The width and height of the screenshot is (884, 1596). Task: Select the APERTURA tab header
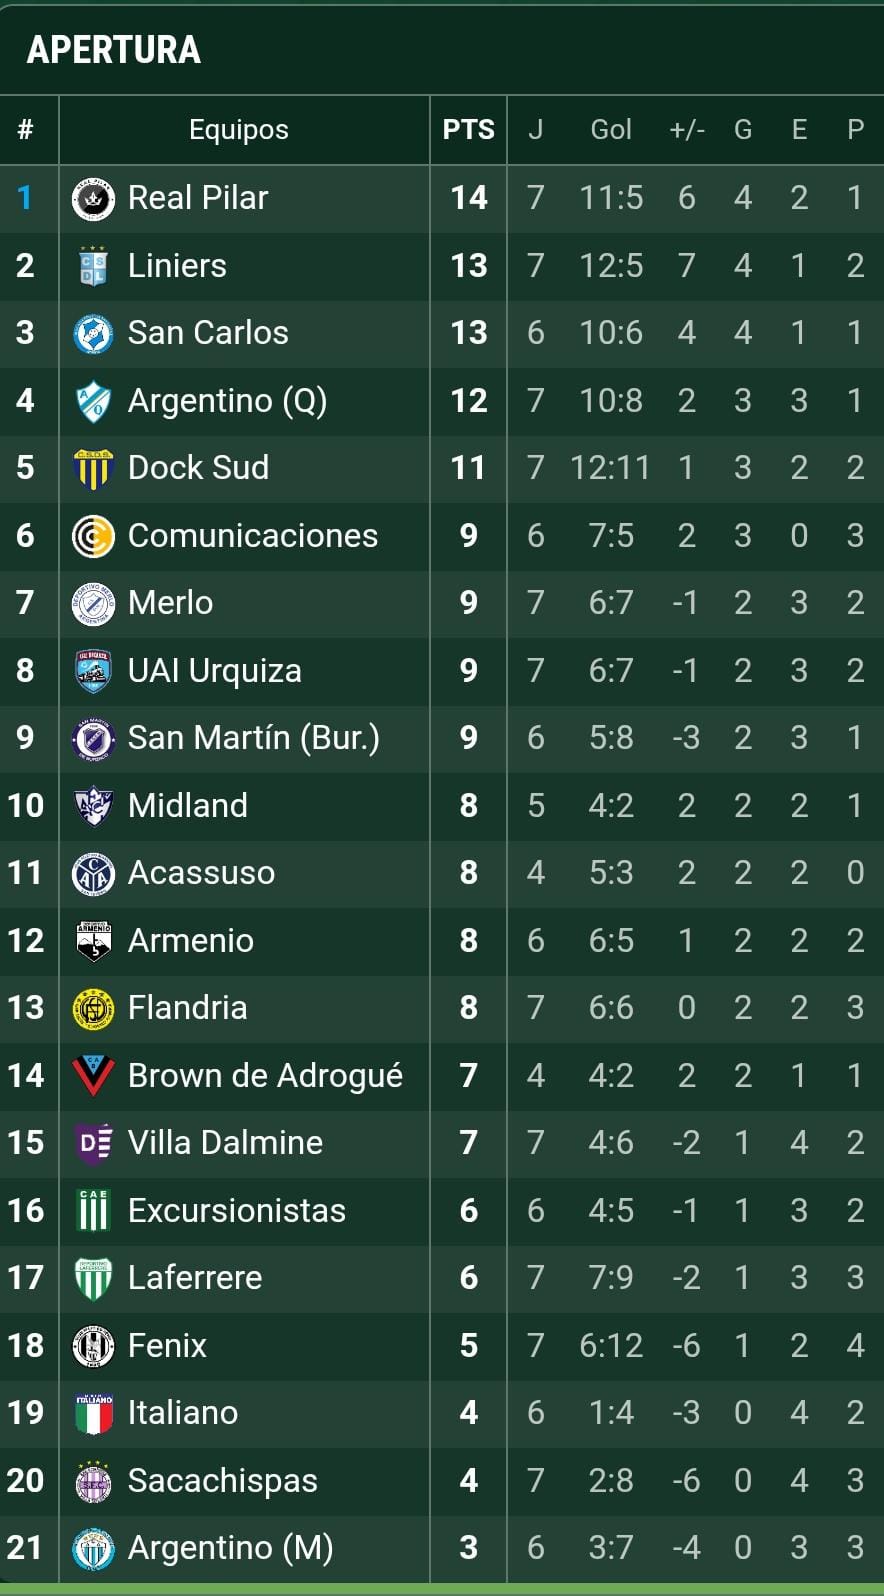click(x=114, y=50)
